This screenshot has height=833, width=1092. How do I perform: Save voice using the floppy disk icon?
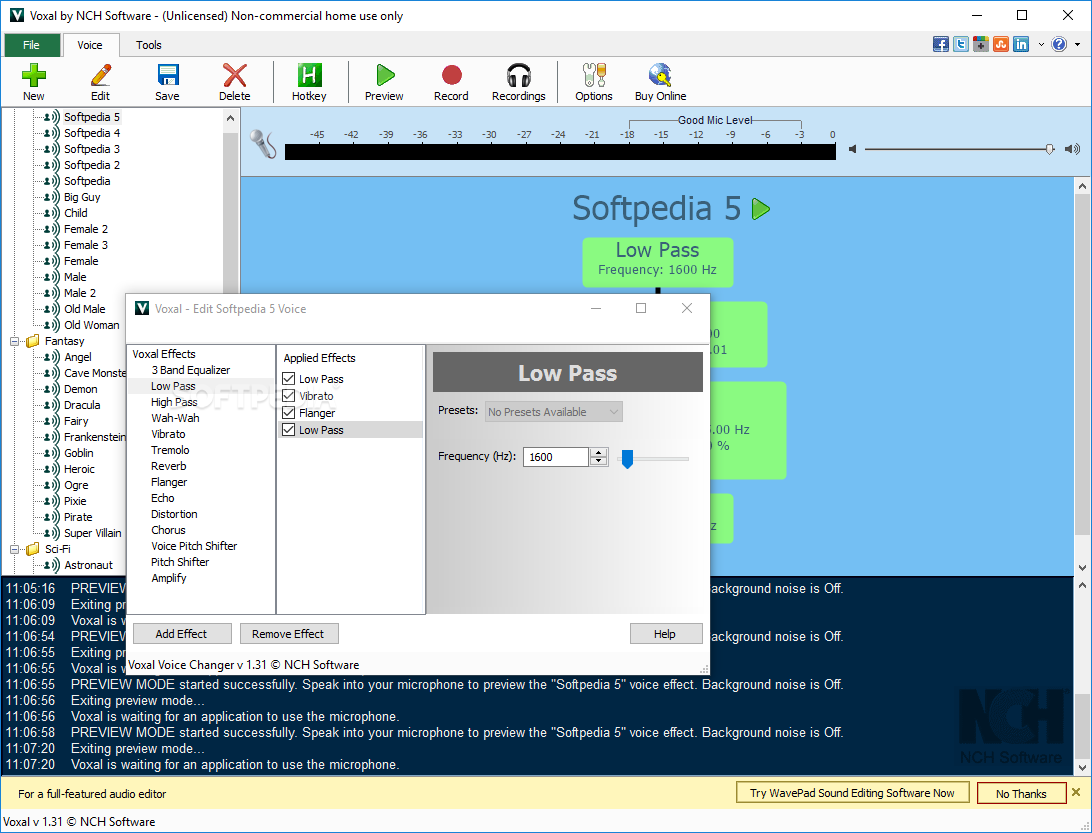point(167,75)
